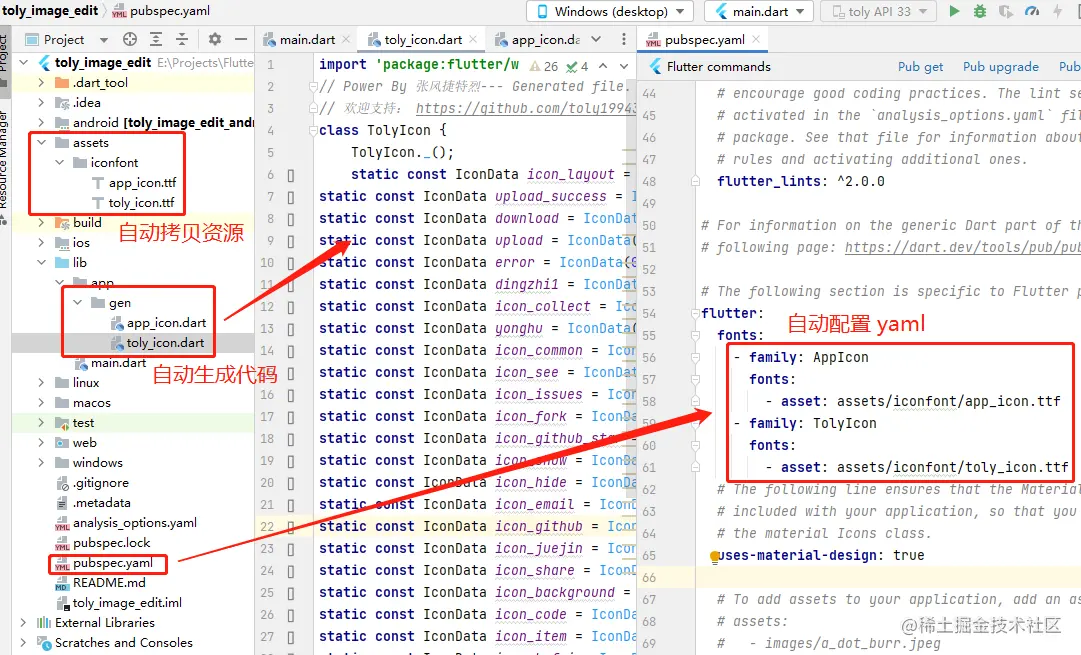Screen dimensions: 1081x655
Task: Open the github.com/toly1994 link on line 3
Action: 526,108
